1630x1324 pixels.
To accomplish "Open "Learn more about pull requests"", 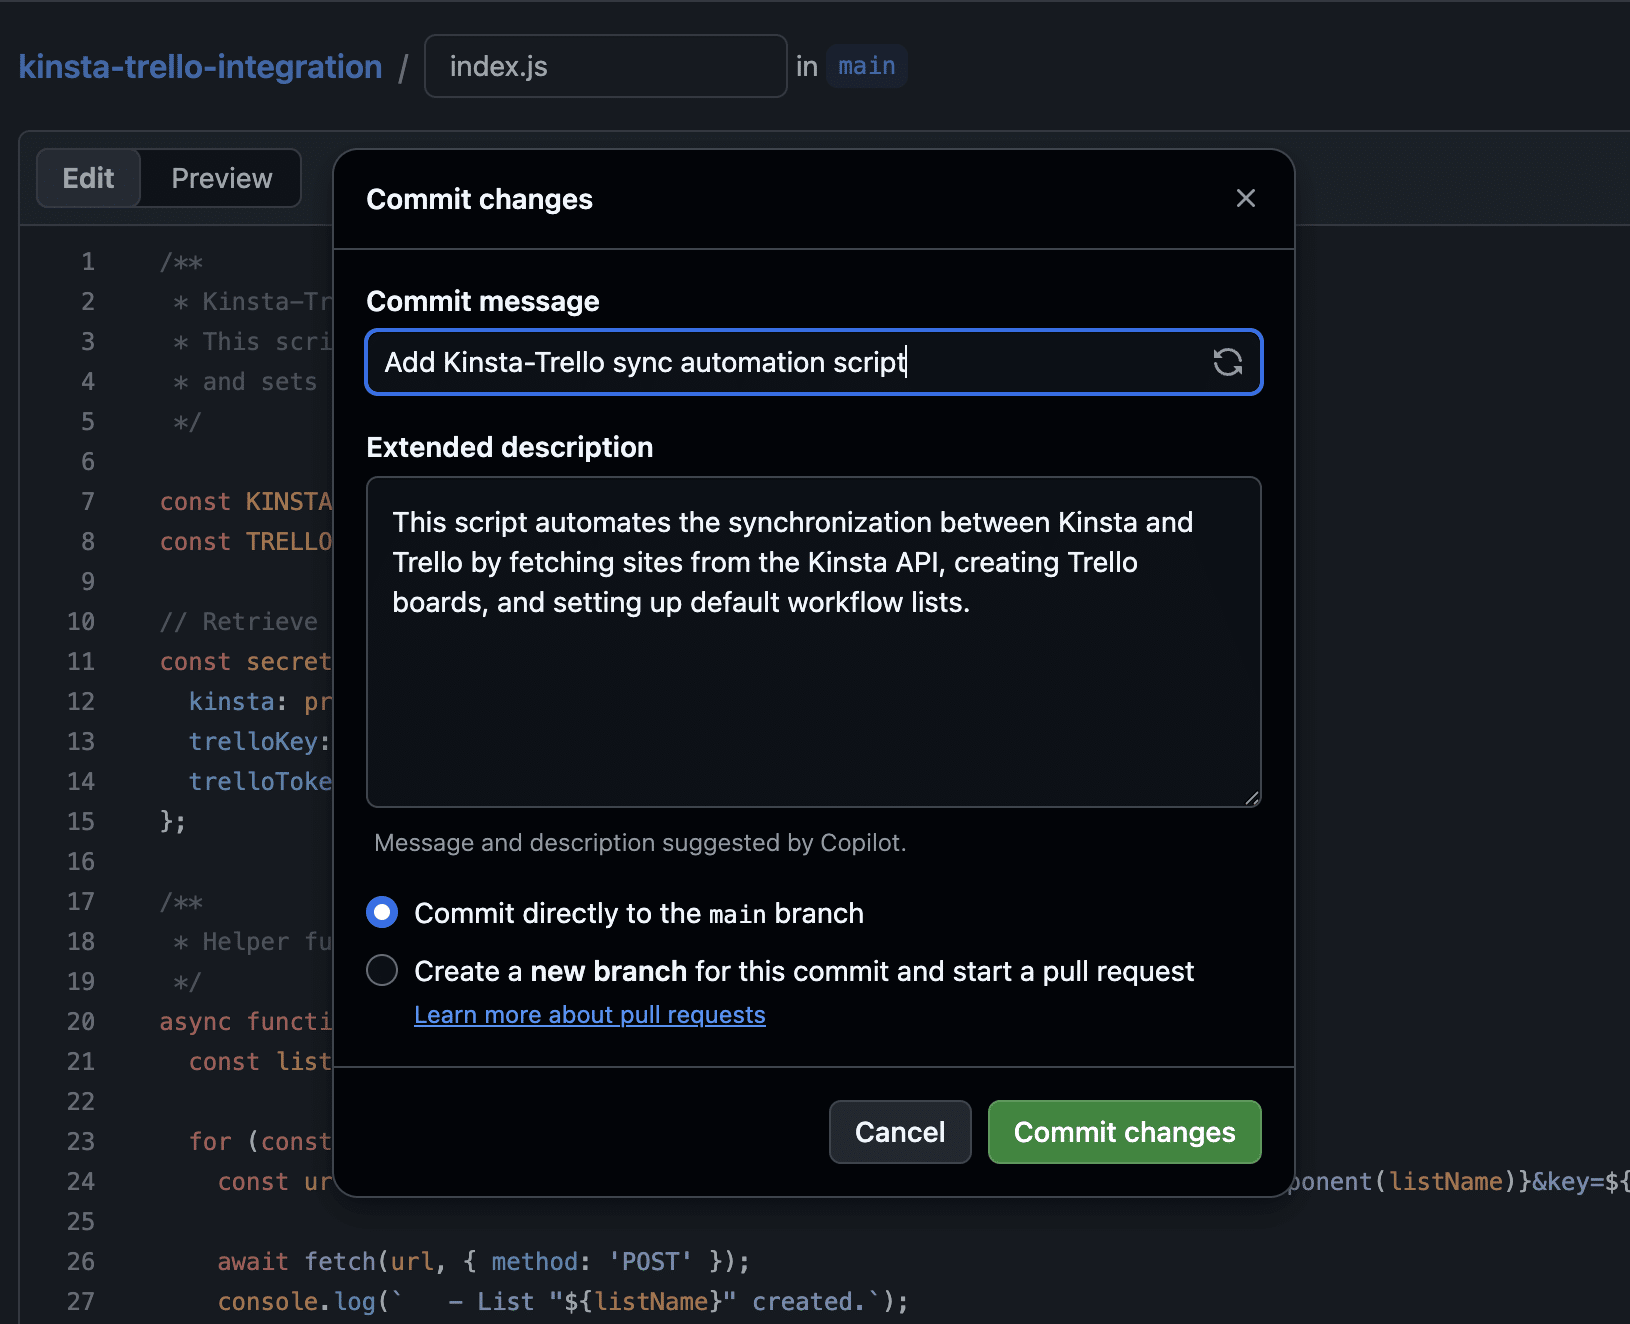I will click(x=589, y=1014).
